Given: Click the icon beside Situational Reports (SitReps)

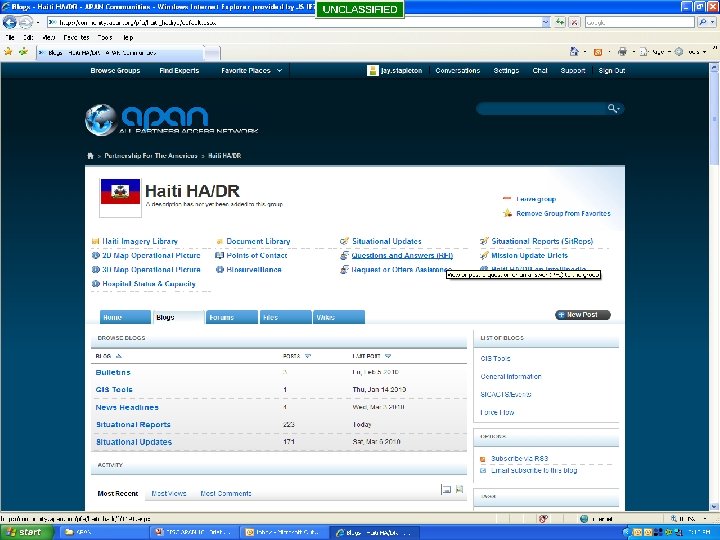Looking at the screenshot, I should pyautogui.click(x=484, y=241).
